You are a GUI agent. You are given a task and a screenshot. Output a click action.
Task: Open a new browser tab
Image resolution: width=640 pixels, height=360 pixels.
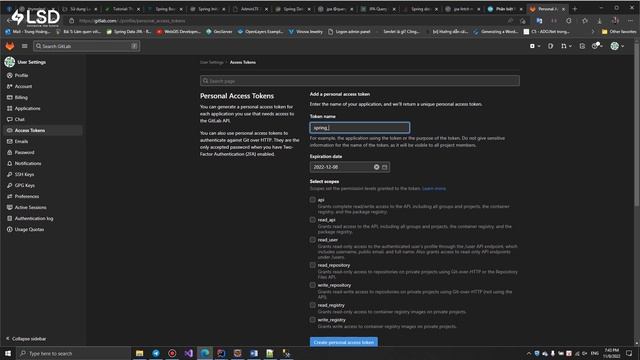click(575, 9)
